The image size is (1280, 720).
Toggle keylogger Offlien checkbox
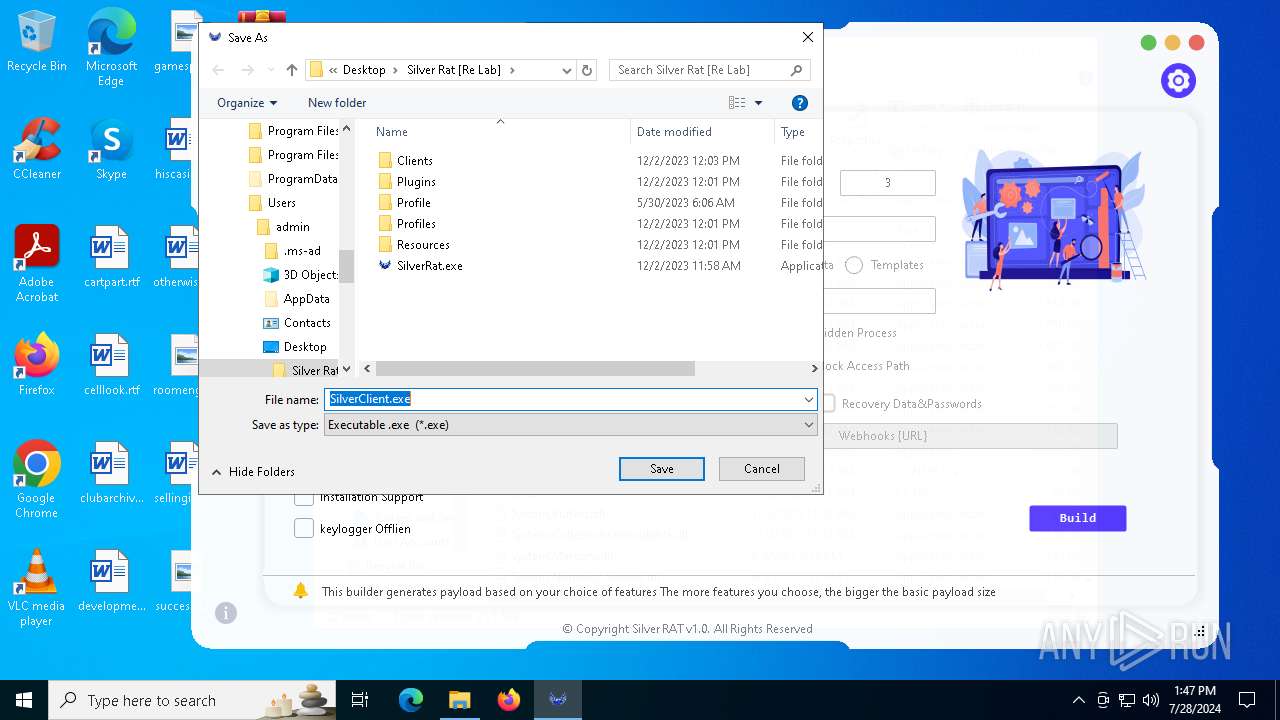pyautogui.click(x=304, y=529)
